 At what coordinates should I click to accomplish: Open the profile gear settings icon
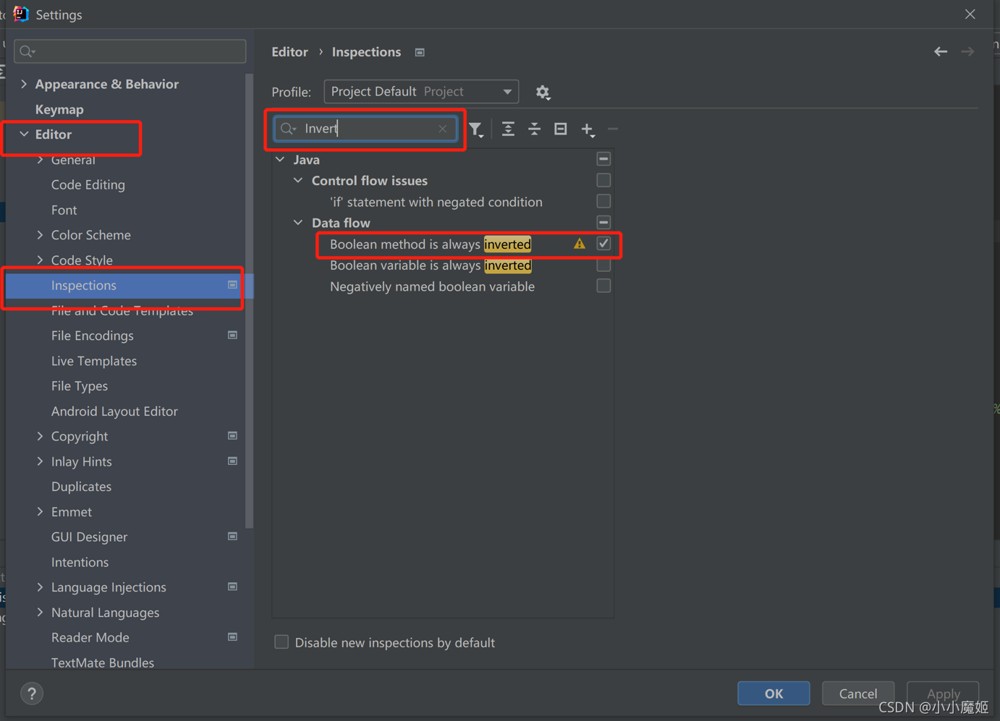(543, 92)
